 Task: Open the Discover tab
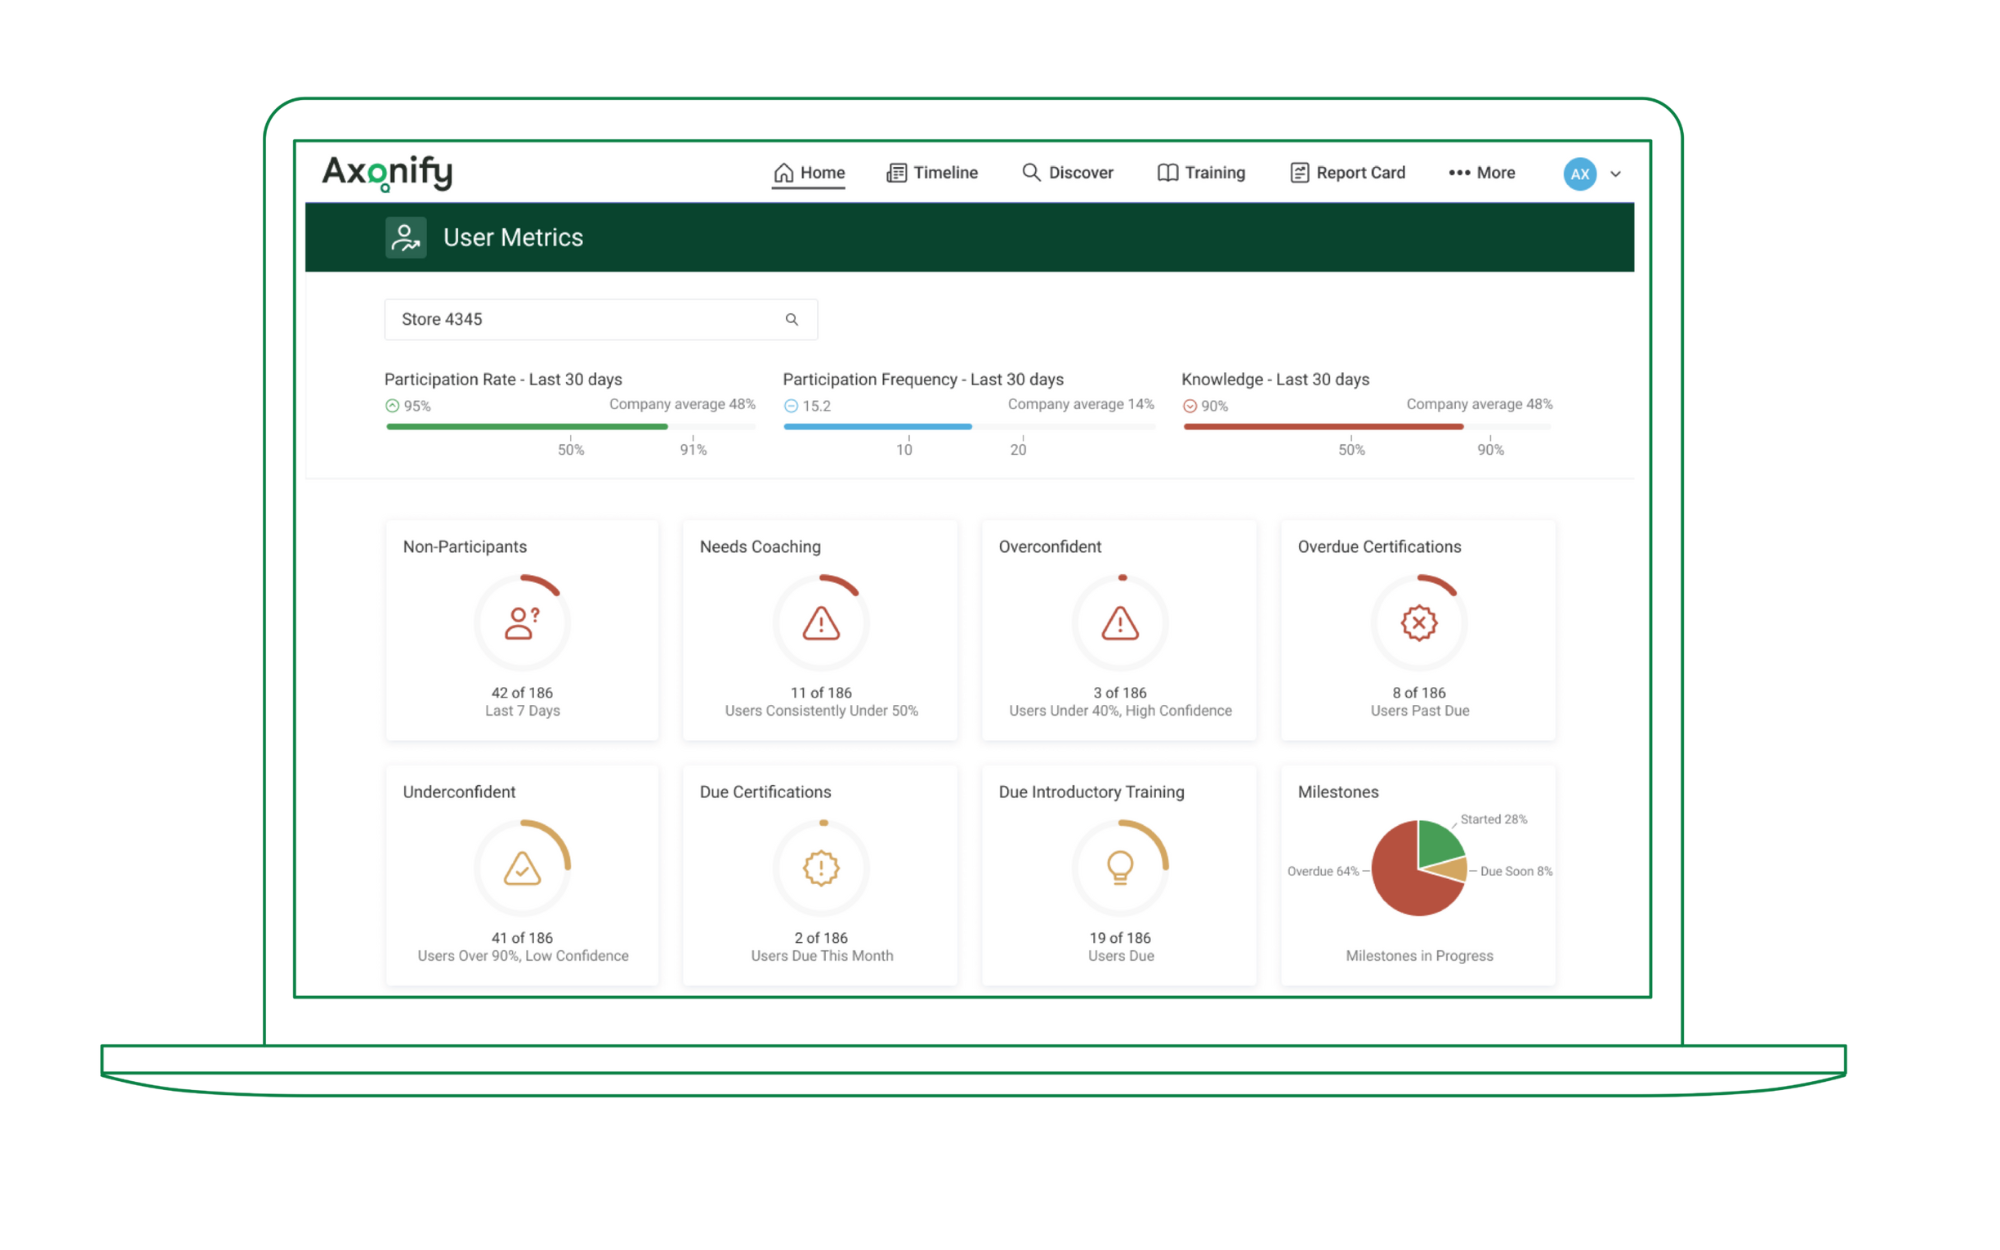(x=1067, y=173)
